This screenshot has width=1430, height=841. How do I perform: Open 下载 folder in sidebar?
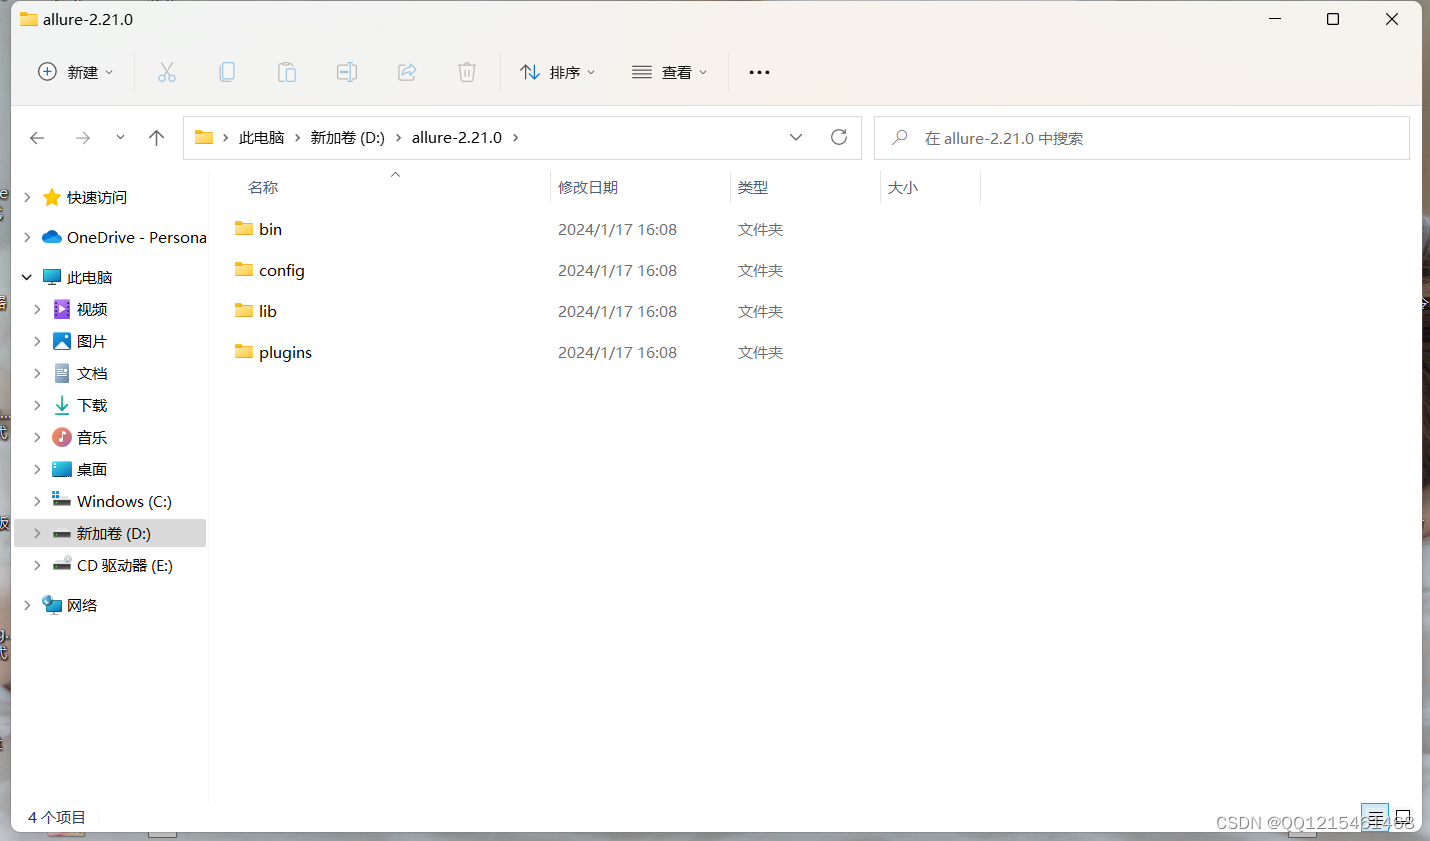(92, 405)
